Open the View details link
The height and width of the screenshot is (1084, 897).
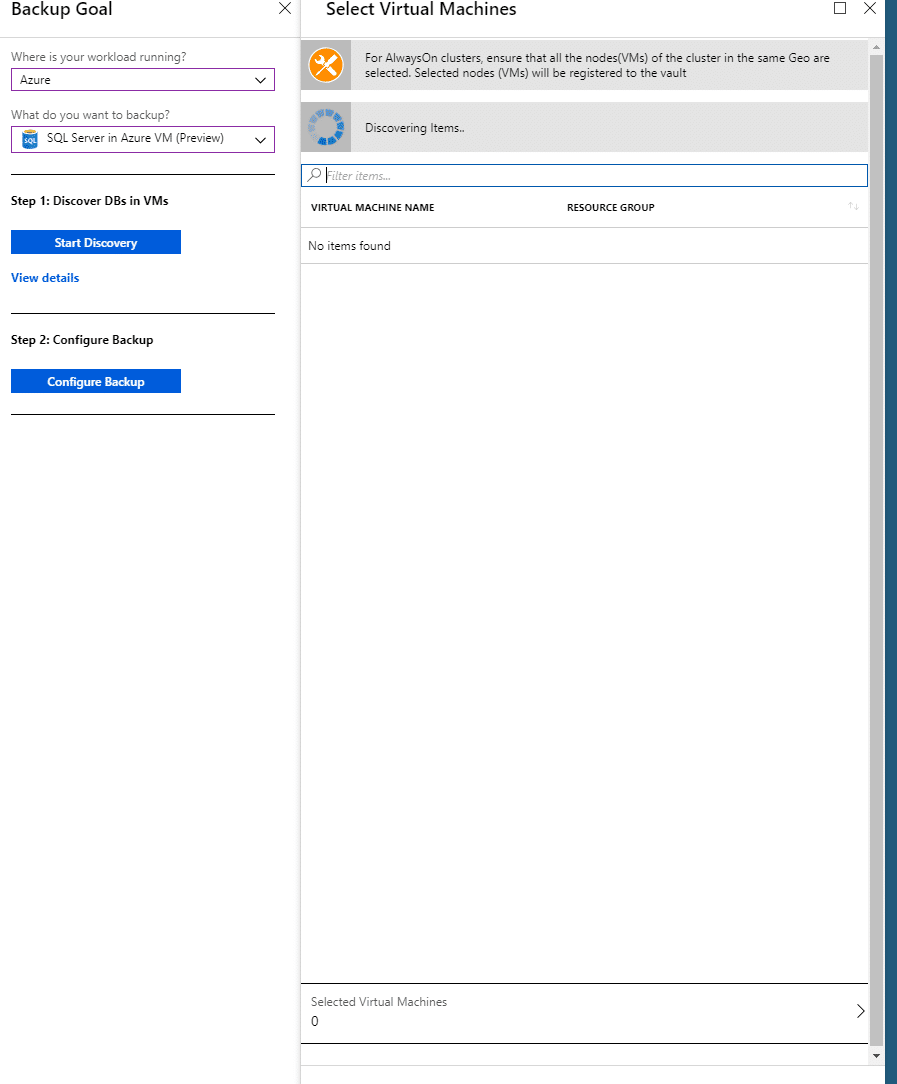45,278
